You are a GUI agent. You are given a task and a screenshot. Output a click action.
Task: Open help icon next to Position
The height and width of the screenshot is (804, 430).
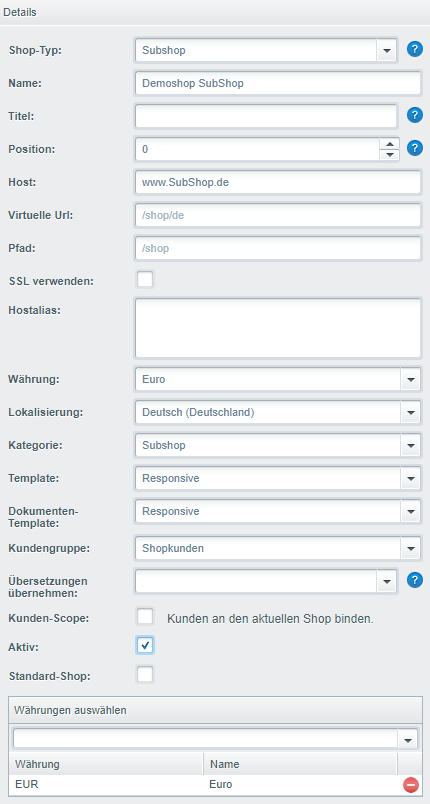[x=415, y=148]
